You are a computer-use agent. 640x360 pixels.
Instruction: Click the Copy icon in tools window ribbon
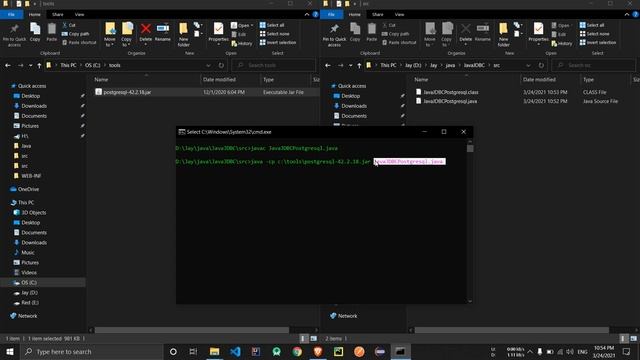tap(35, 32)
